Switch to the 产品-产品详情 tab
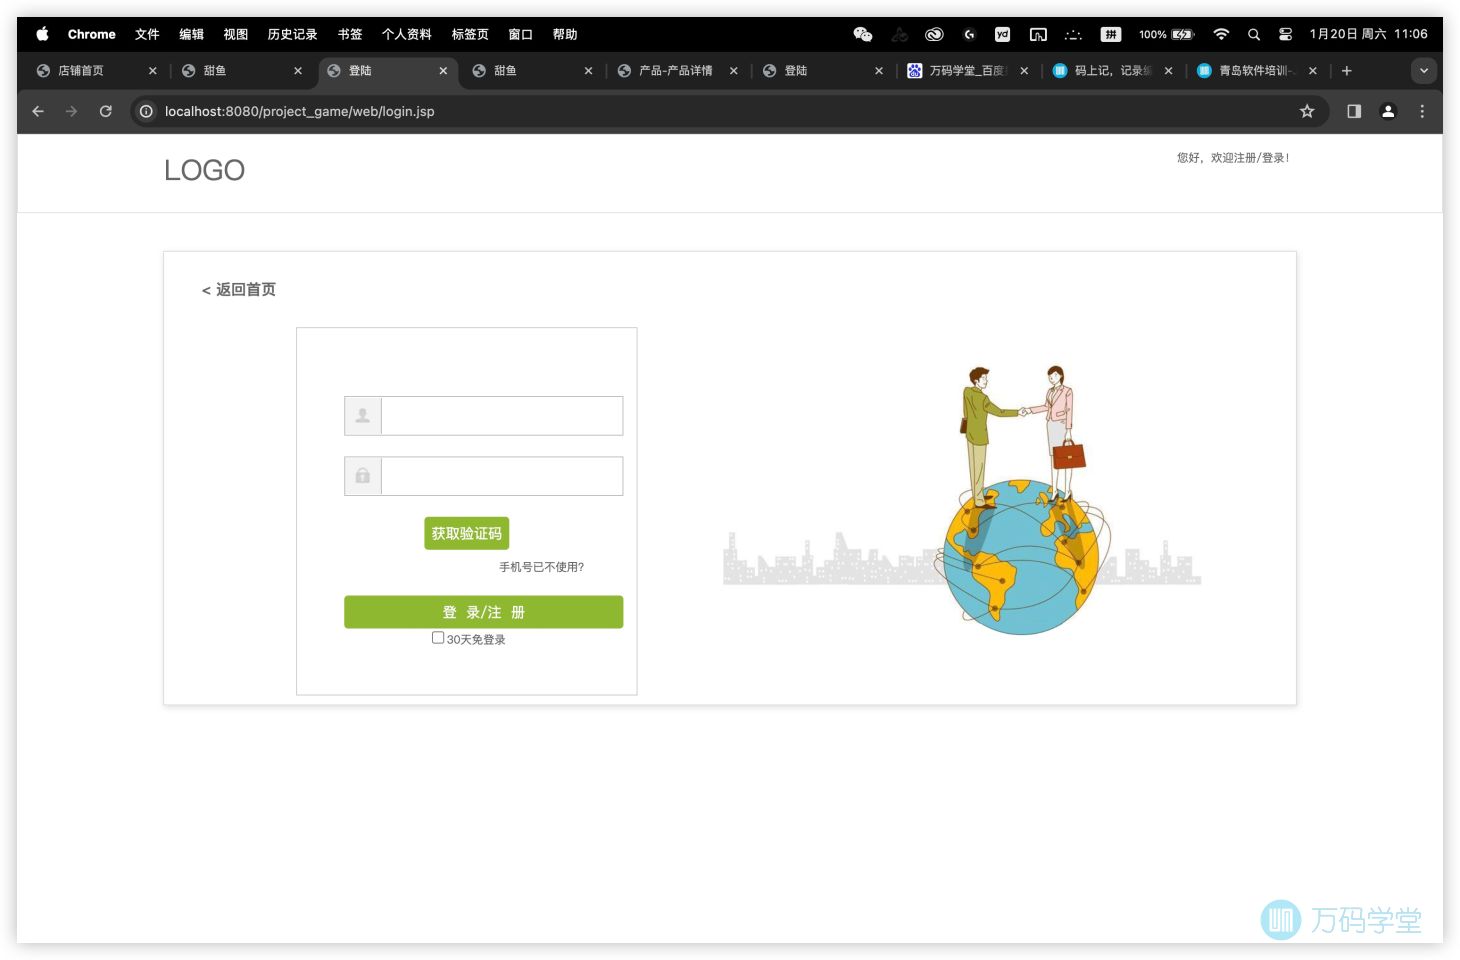 pyautogui.click(x=675, y=71)
